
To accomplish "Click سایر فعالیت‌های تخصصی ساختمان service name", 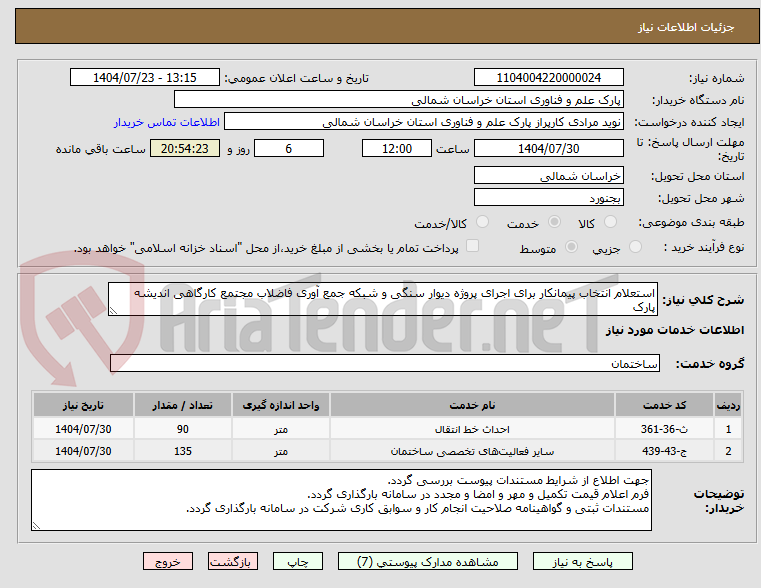I will 472,452.
